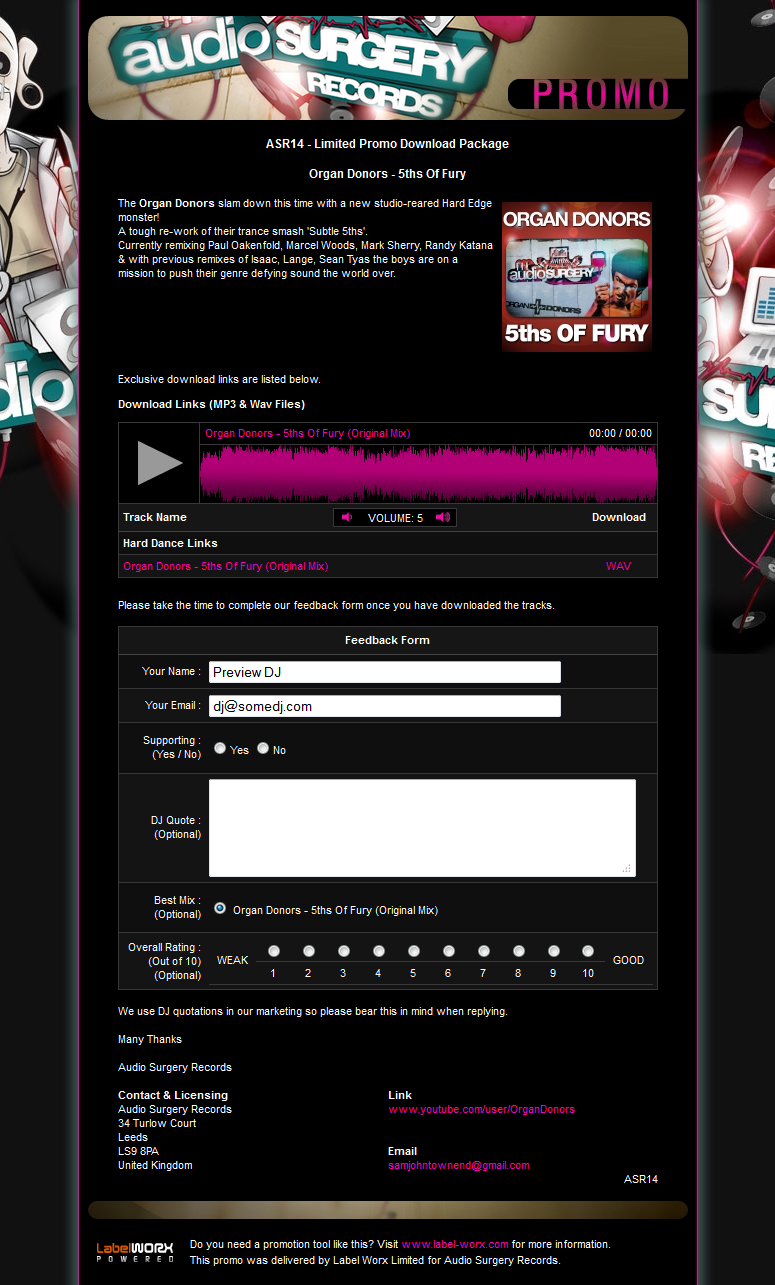Click the 5ths Of Fury cover artwork

pos(577,277)
